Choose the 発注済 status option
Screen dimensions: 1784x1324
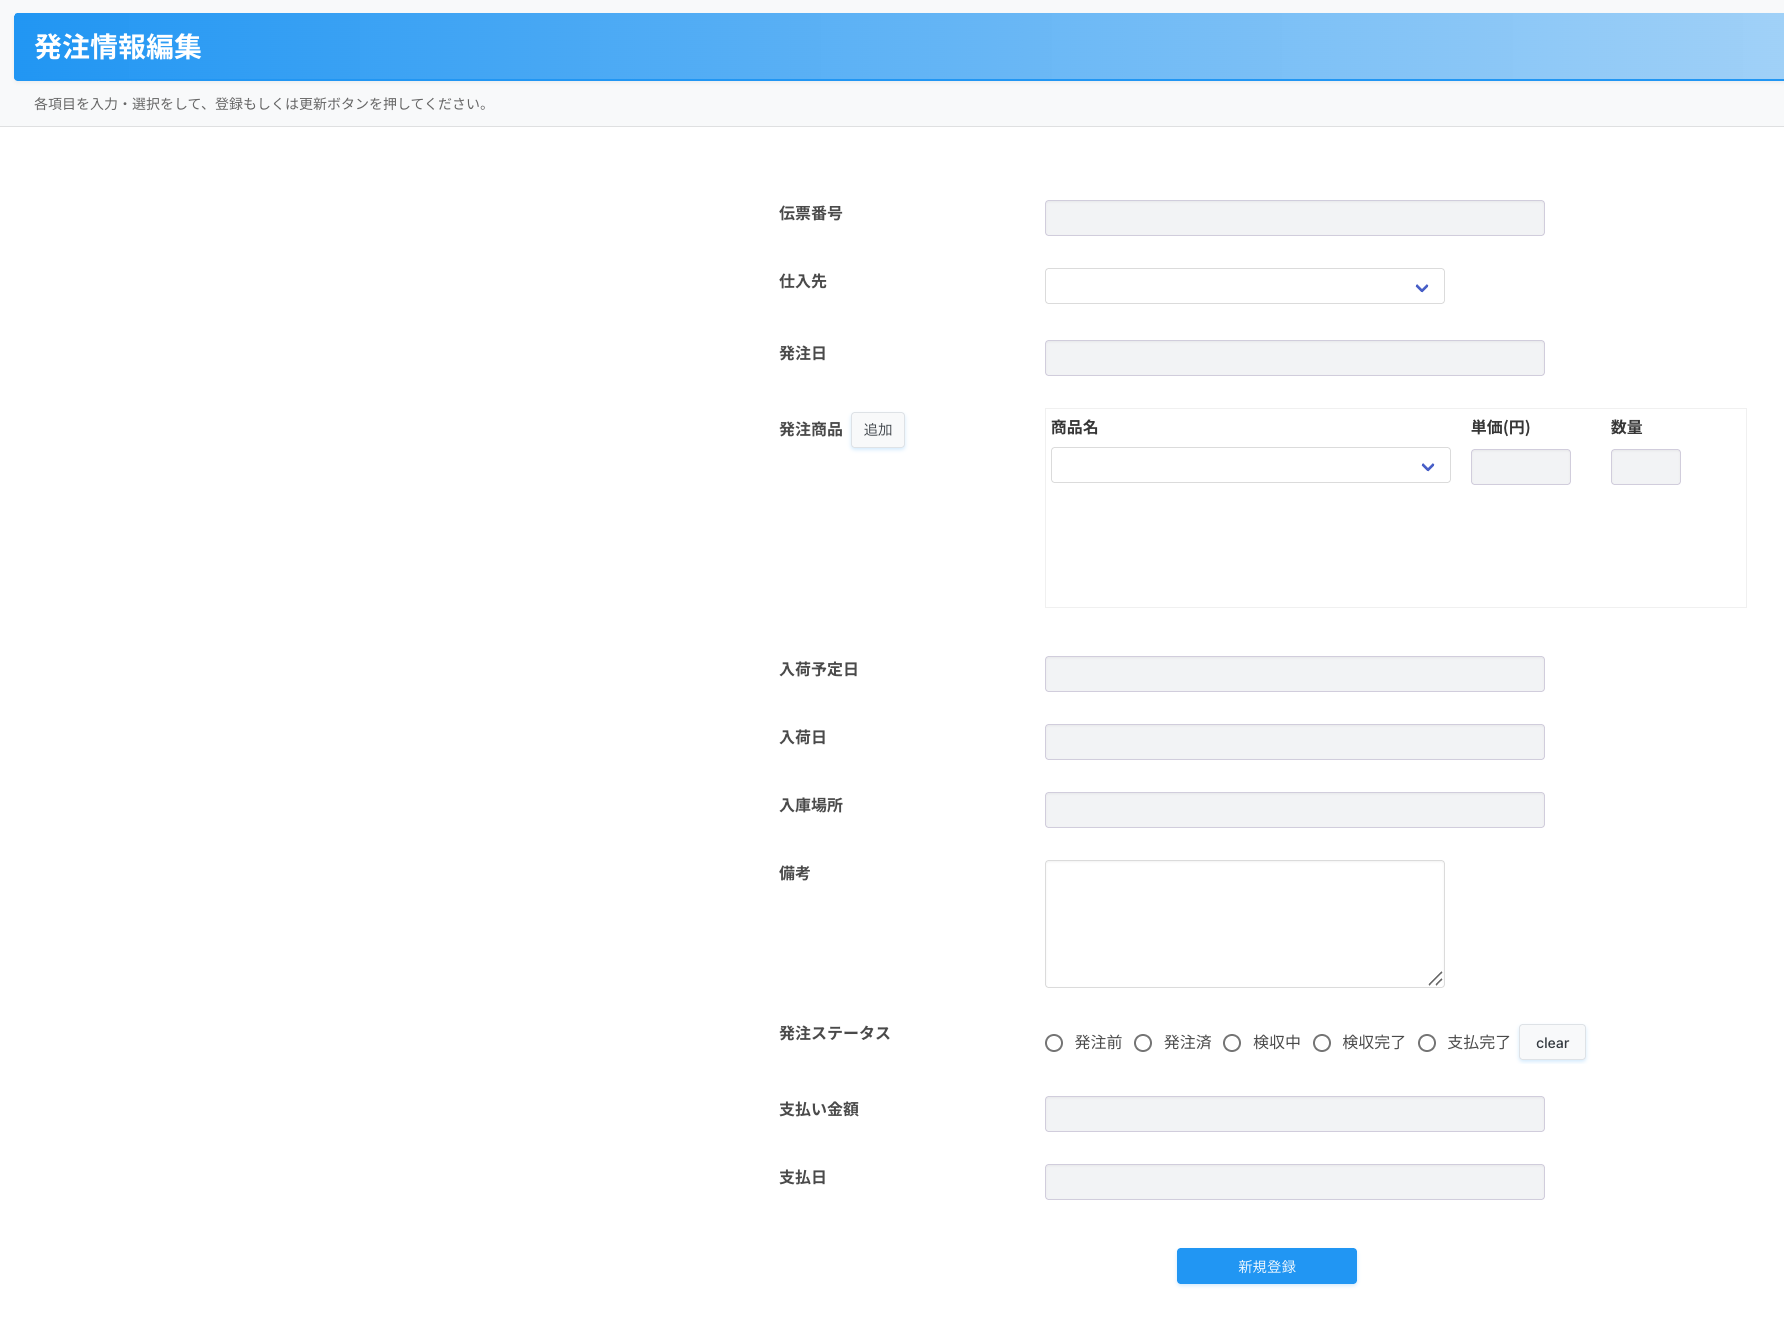tap(1143, 1043)
